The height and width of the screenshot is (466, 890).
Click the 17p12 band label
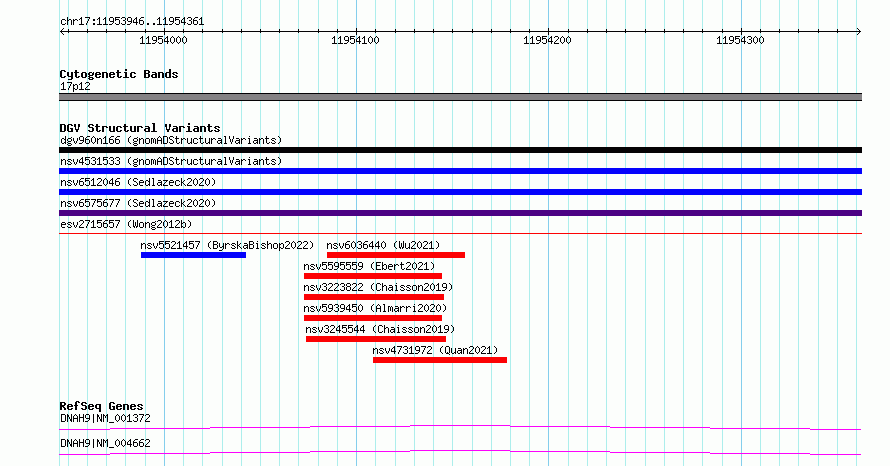[75, 86]
